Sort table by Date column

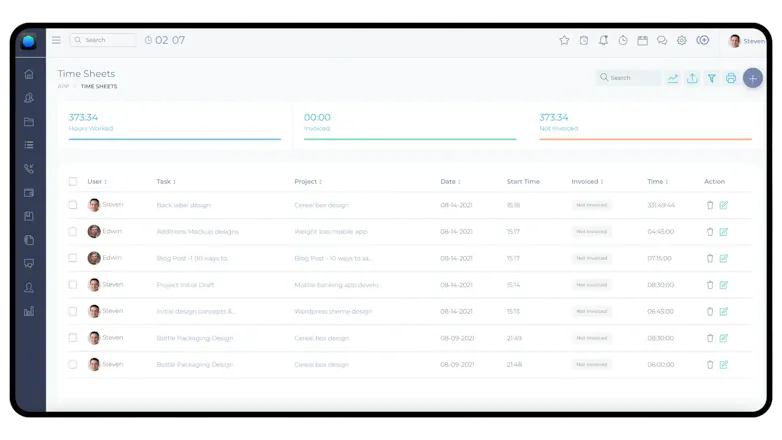coord(450,182)
